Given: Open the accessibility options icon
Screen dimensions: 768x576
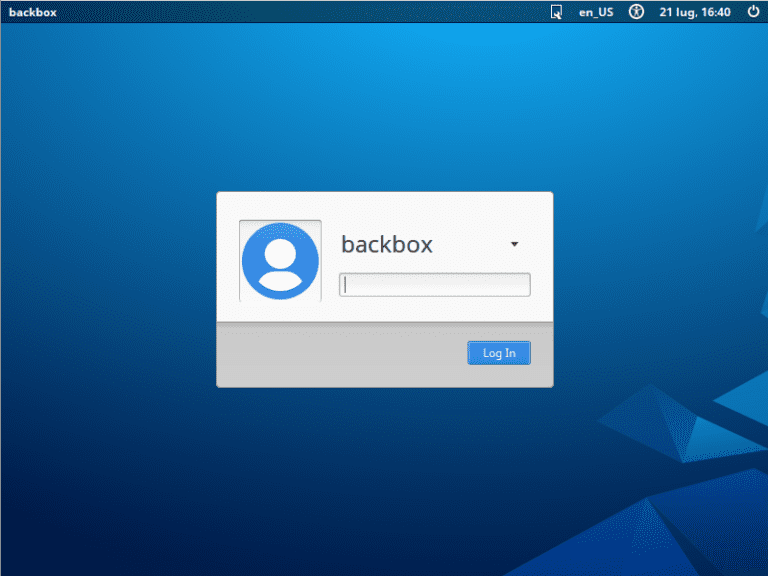Looking at the screenshot, I should pyautogui.click(x=636, y=12).
